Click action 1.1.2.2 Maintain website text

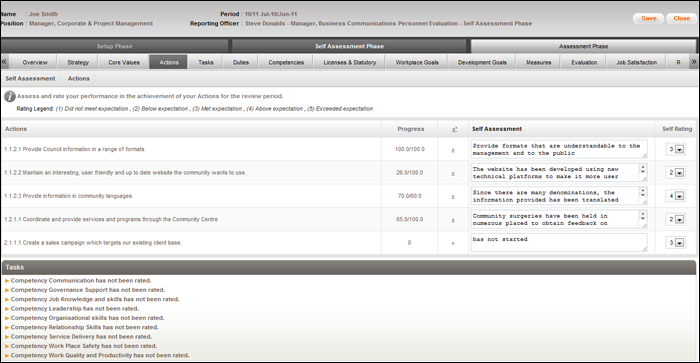[x=125, y=173]
